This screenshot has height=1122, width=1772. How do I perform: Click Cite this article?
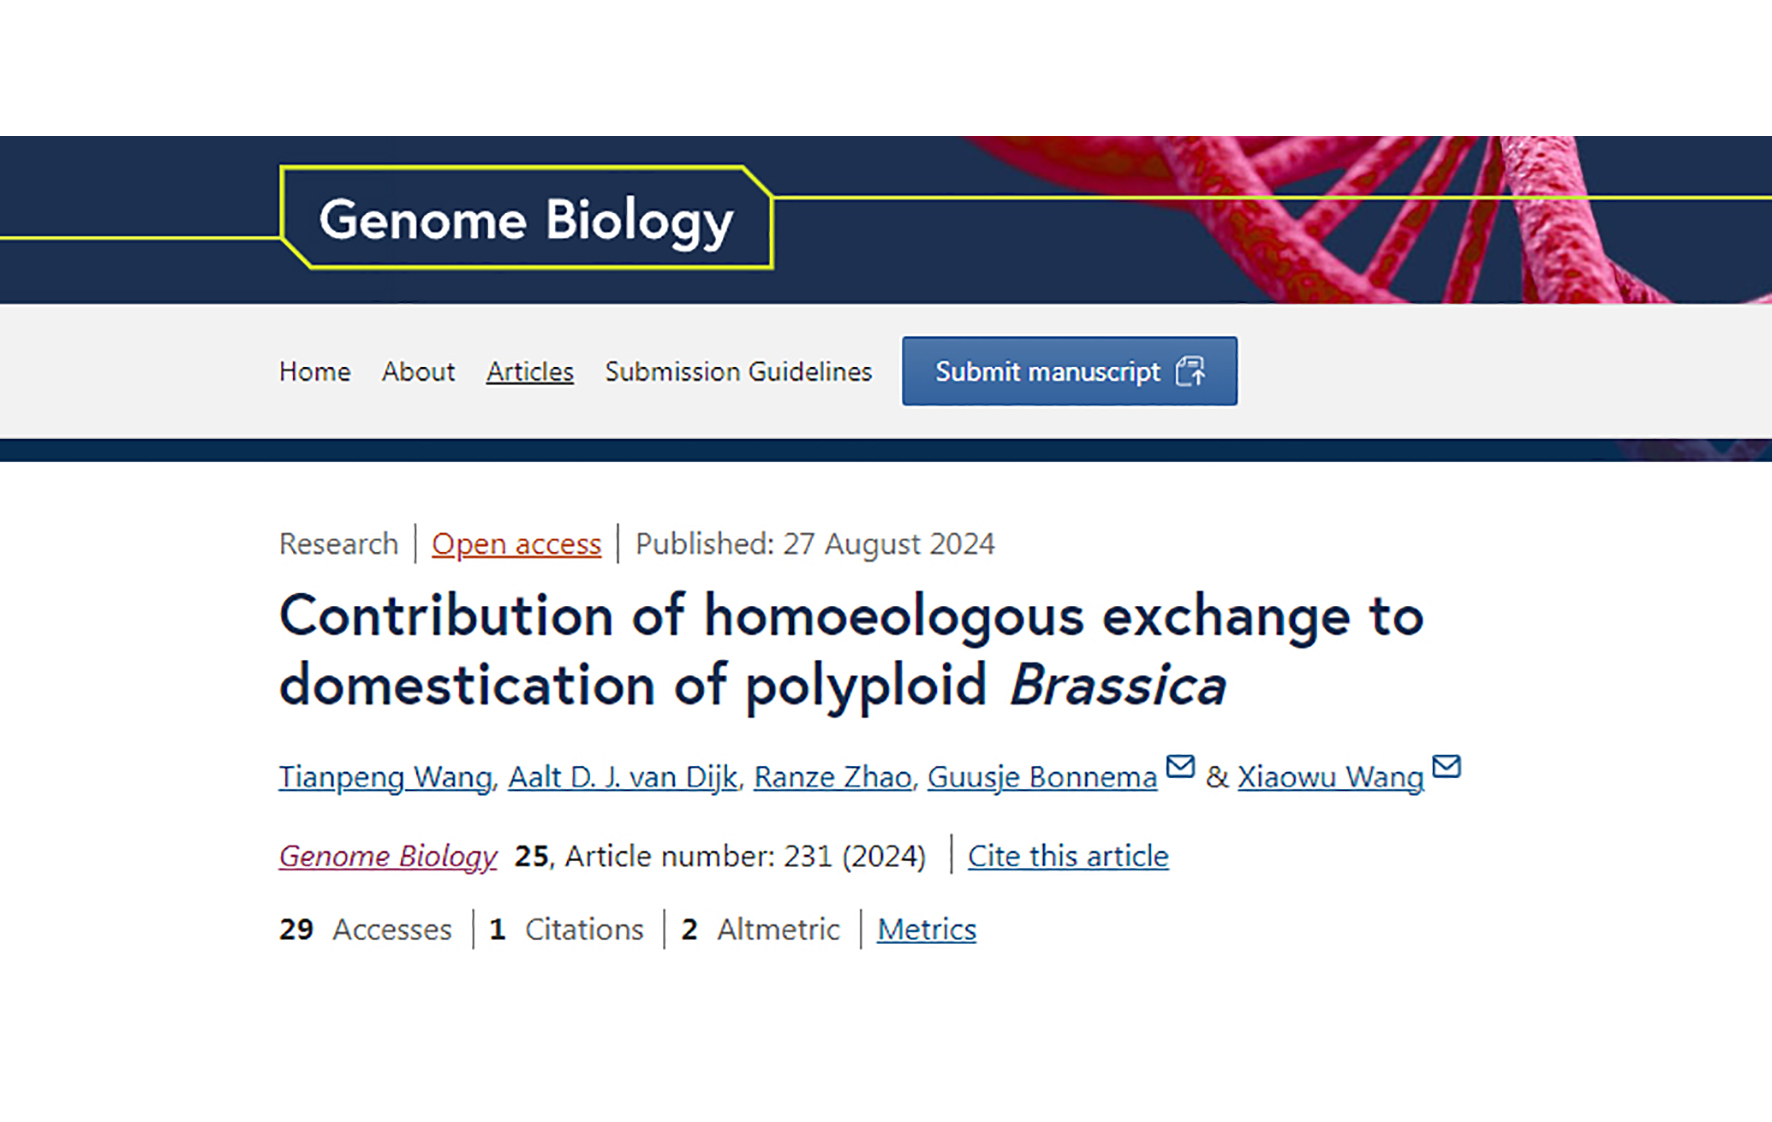tap(1067, 856)
